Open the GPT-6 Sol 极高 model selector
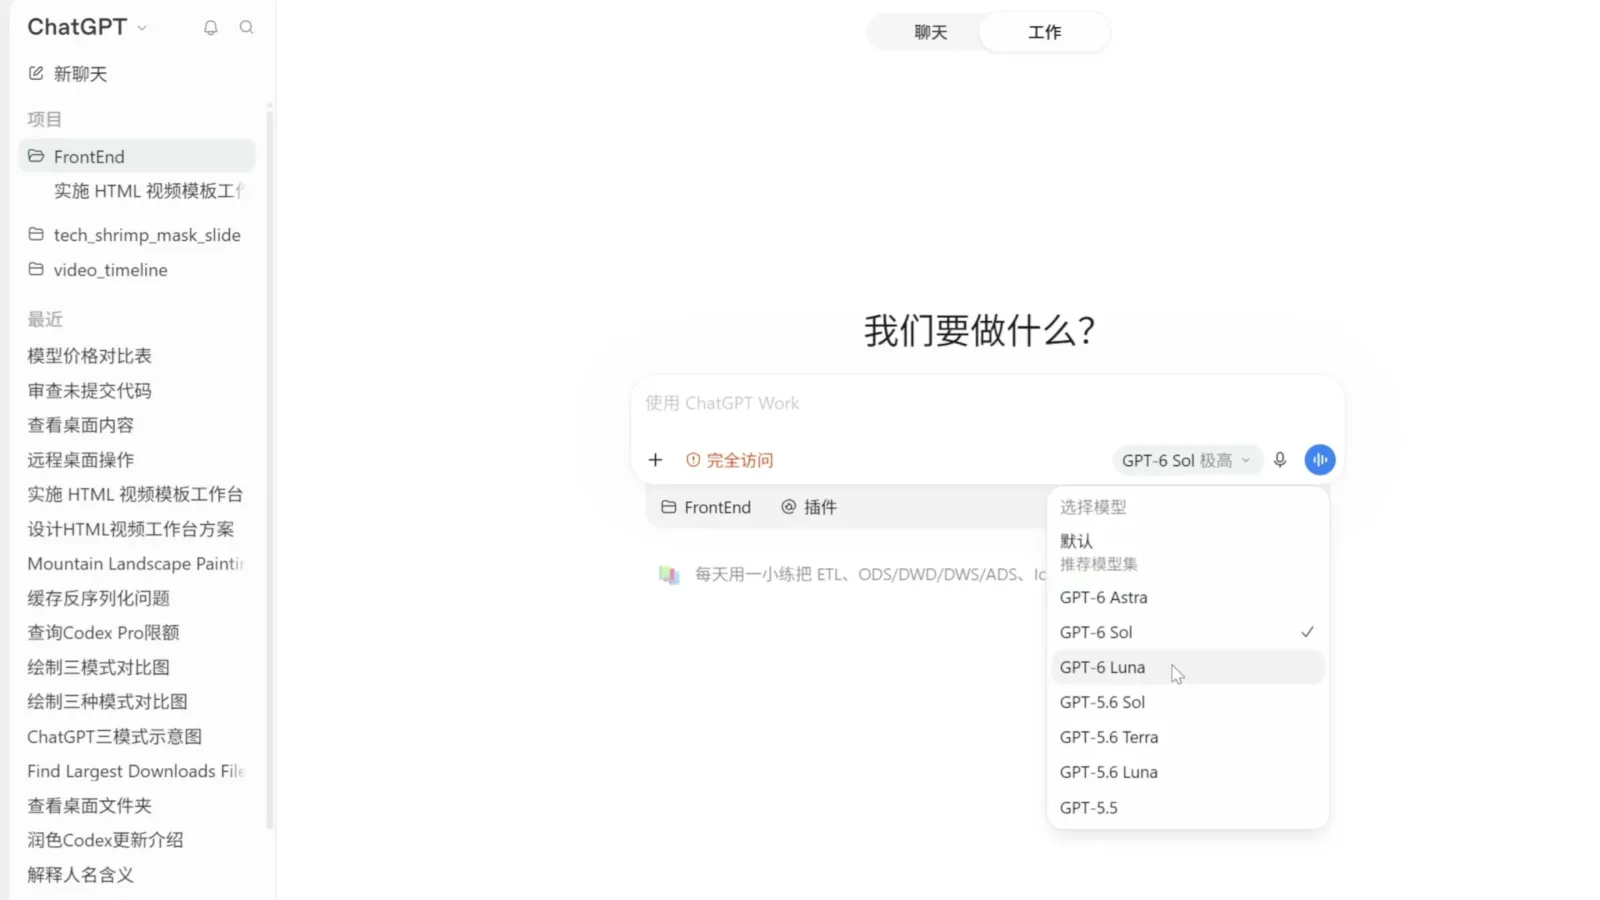 1186,460
